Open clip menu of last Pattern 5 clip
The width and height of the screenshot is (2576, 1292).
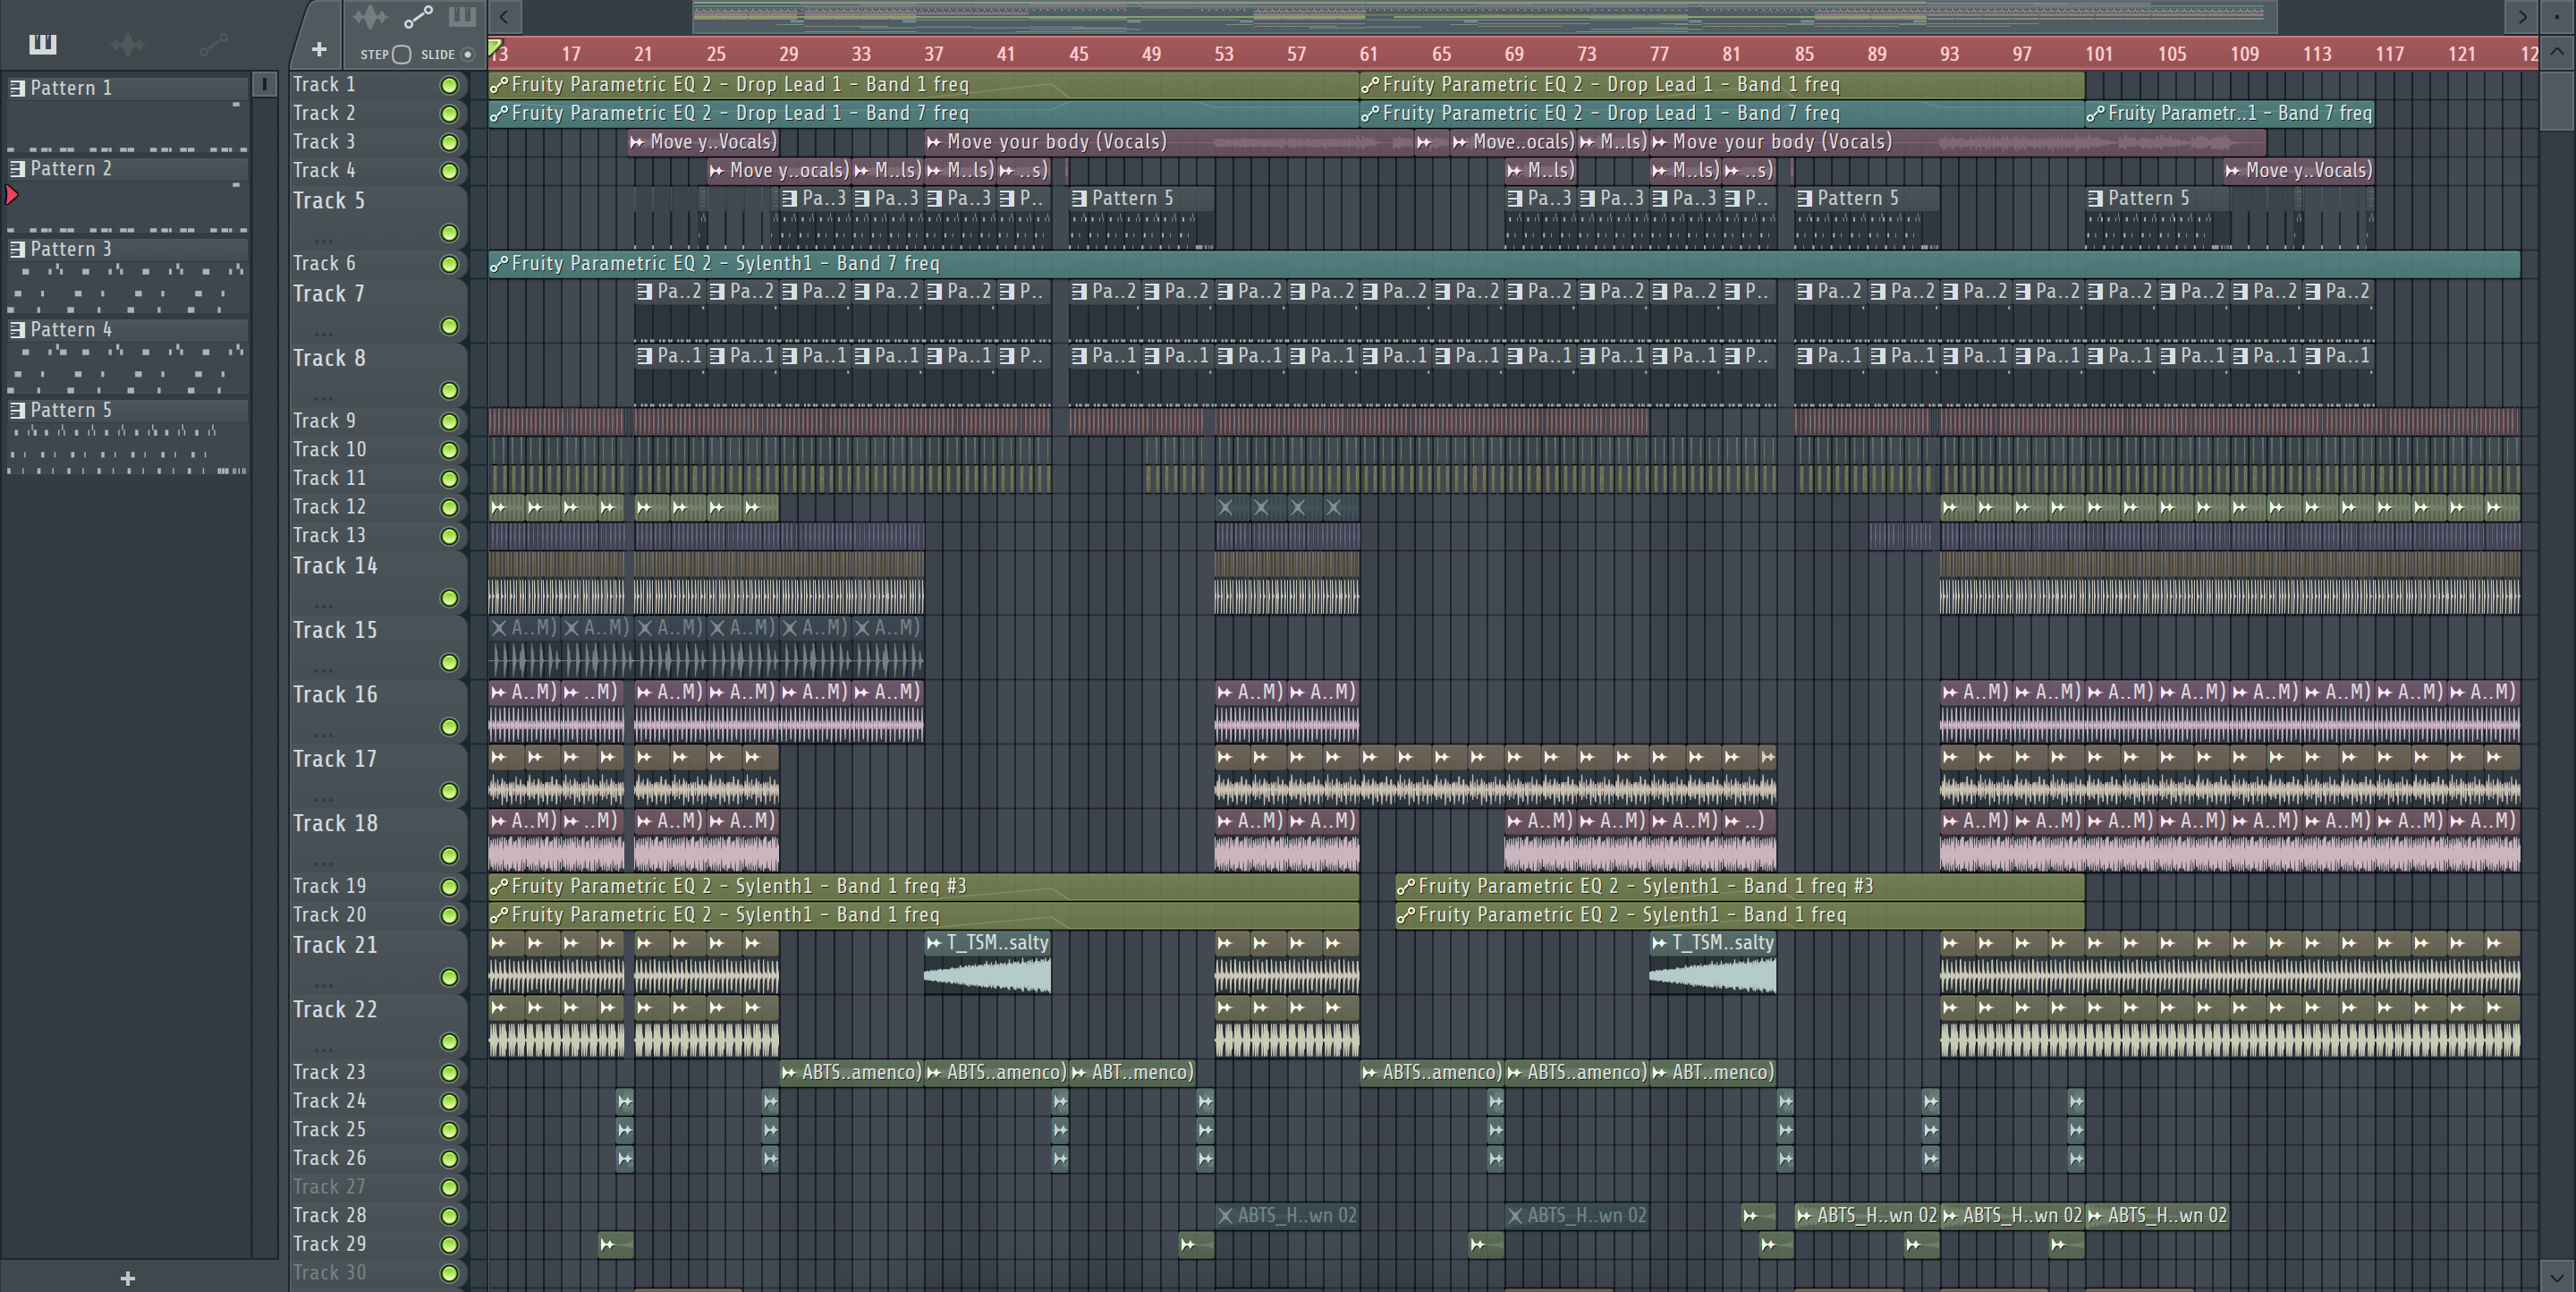[2096, 199]
